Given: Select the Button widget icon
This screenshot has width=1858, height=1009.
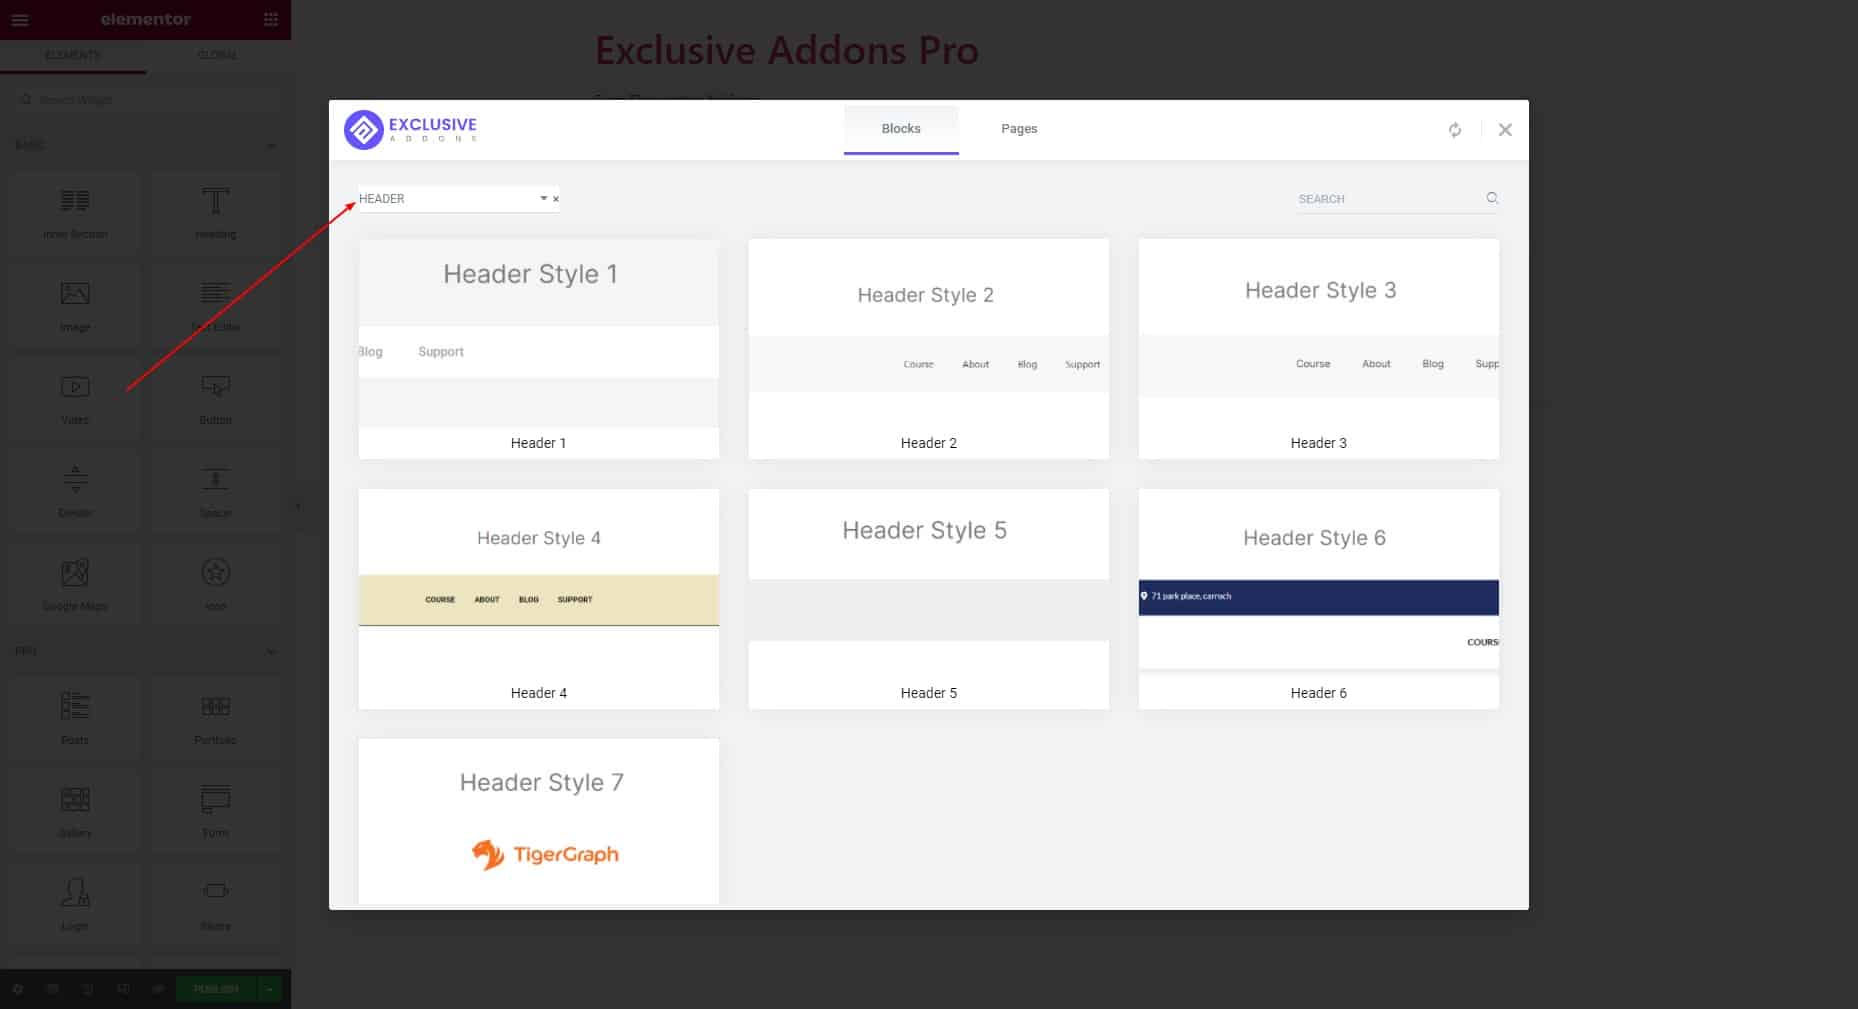Looking at the screenshot, I should pos(215,387).
